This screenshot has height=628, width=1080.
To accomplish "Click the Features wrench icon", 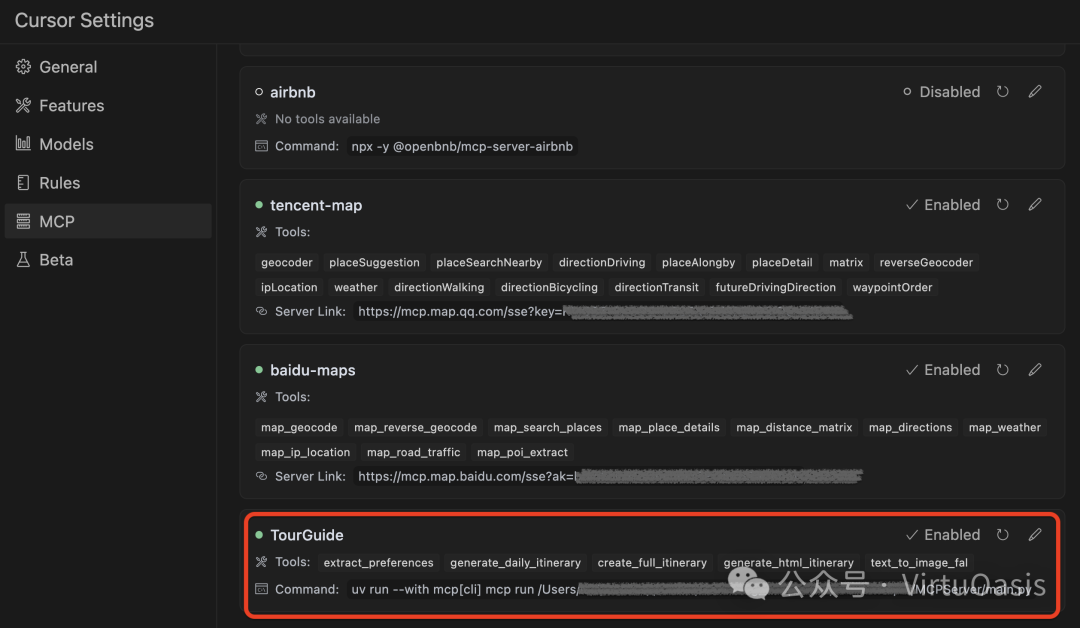I will [23, 105].
